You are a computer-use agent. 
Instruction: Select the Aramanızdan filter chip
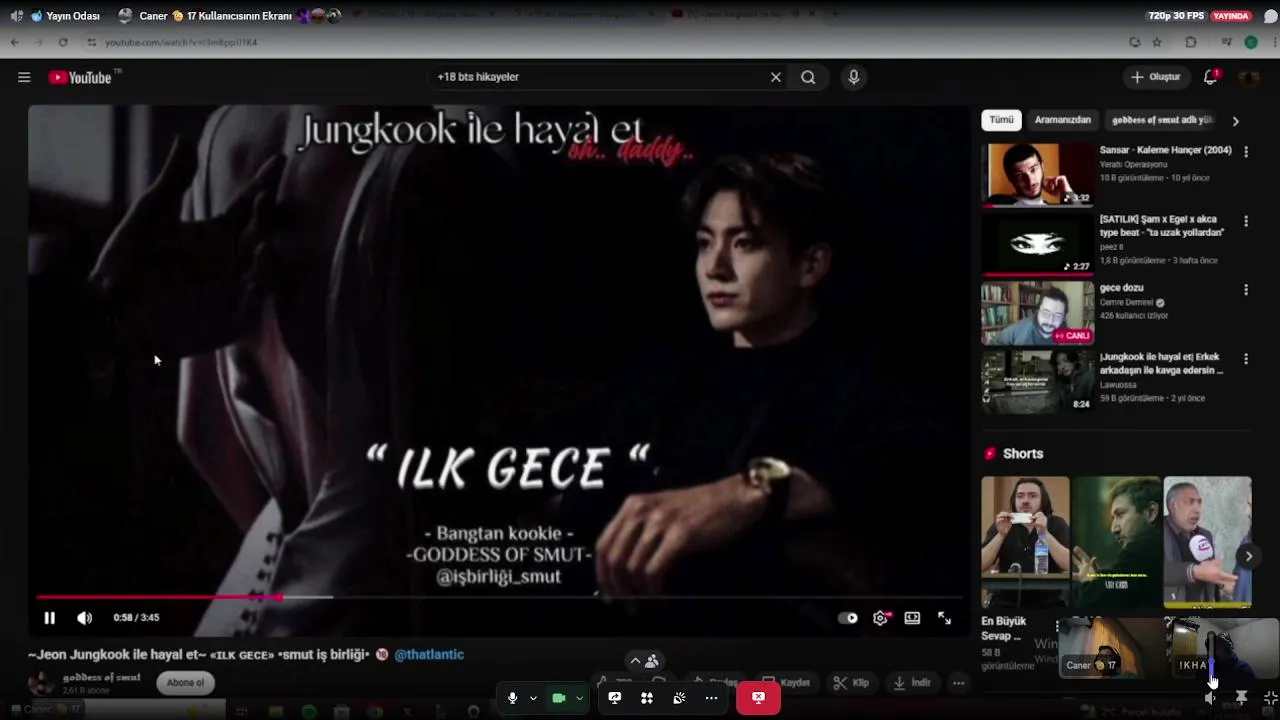[1062, 120]
